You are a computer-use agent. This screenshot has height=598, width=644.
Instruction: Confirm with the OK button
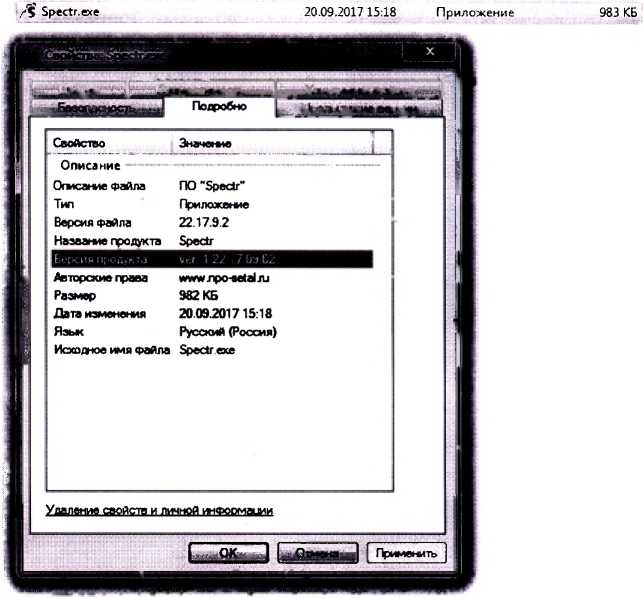point(228,553)
